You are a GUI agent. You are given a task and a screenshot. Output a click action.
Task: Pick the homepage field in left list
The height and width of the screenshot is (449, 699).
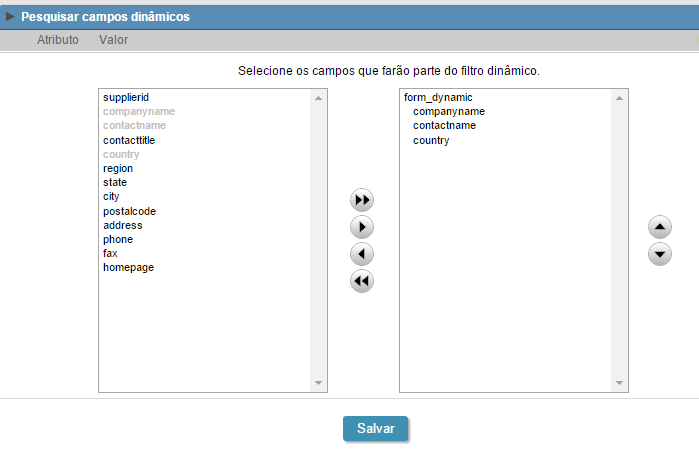(x=128, y=268)
